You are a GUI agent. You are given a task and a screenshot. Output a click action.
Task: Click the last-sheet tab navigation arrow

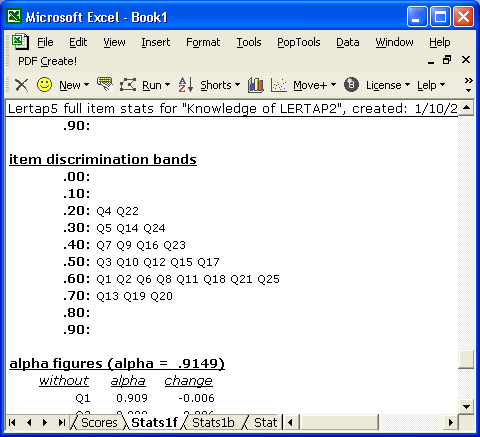(x=61, y=423)
